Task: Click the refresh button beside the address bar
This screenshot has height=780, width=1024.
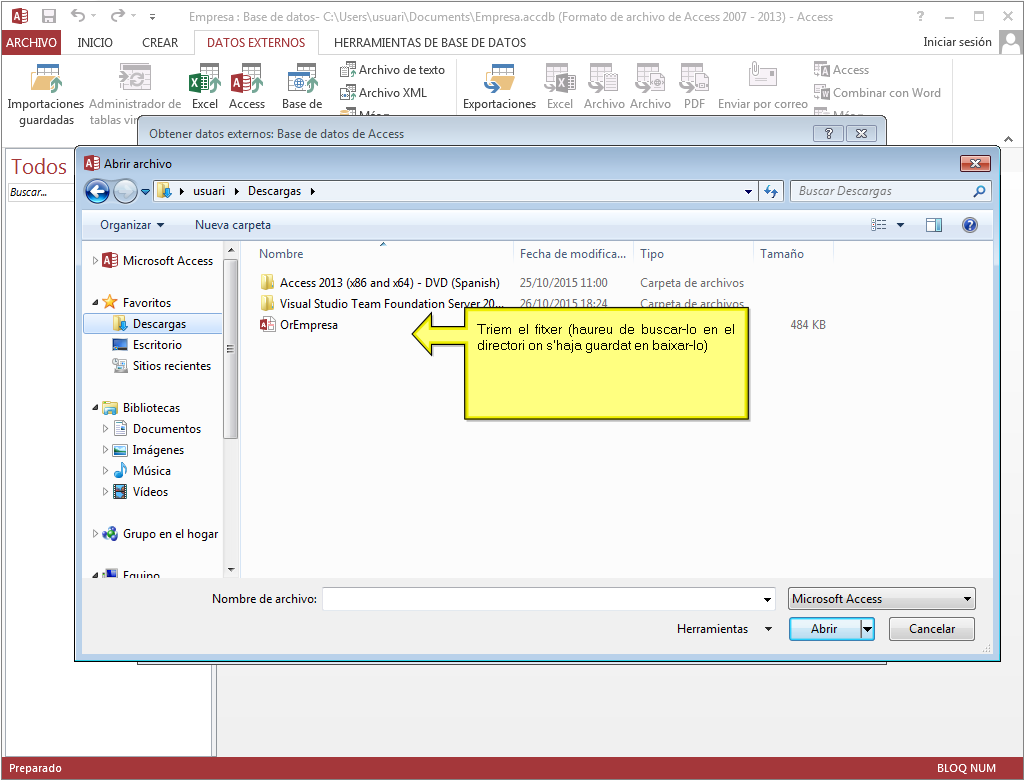Action: [x=771, y=191]
